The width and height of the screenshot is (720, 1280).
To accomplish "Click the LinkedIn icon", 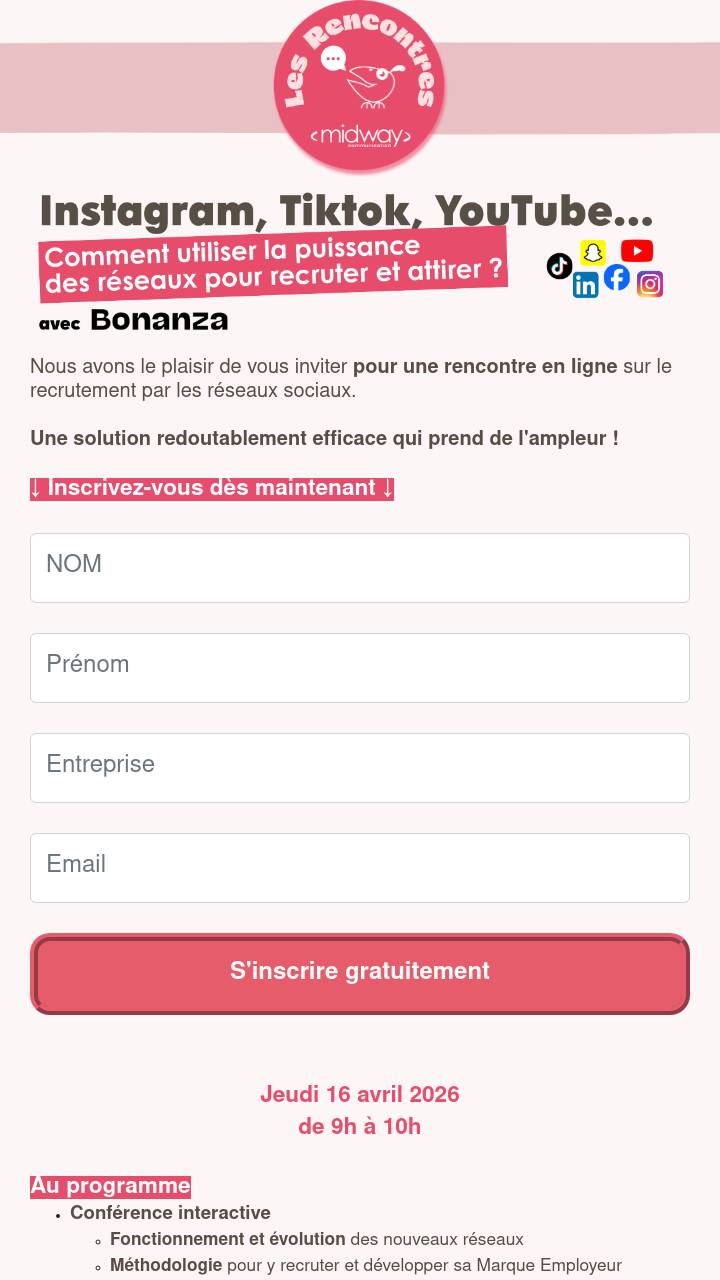I will pyautogui.click(x=585, y=285).
